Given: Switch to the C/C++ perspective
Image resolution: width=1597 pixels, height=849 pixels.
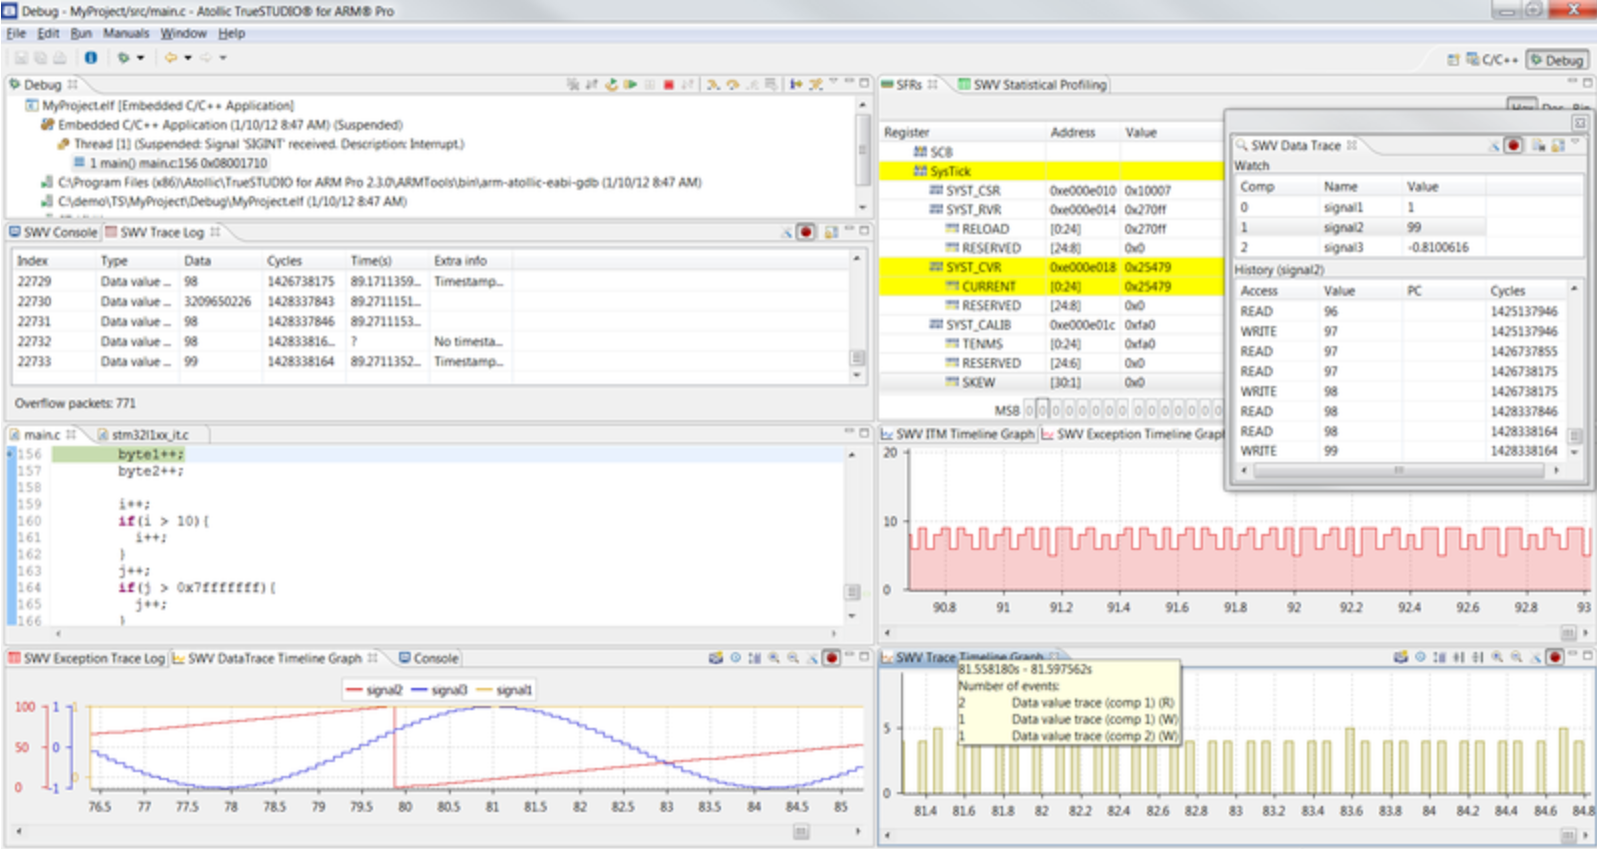Looking at the screenshot, I should point(1492,60).
